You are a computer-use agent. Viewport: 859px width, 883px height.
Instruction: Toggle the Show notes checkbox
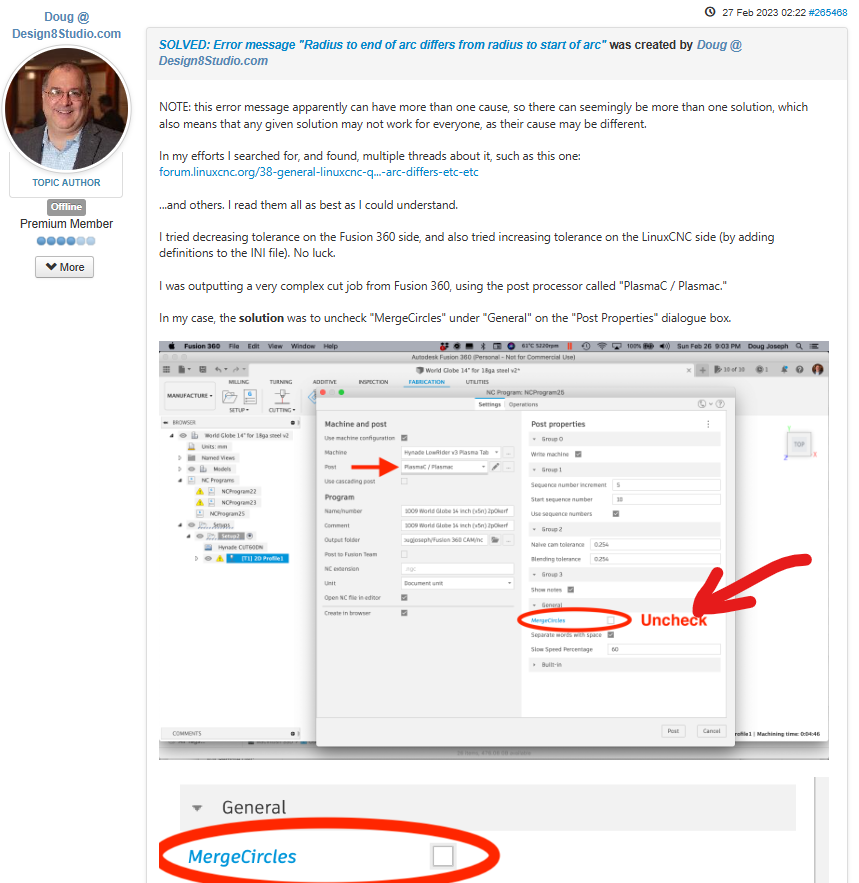[x=571, y=590]
